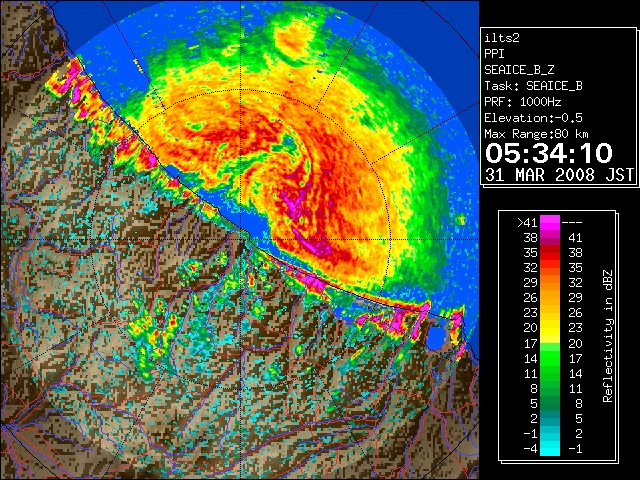Click the '>41' legend value
This screenshot has height=480, width=640.
pyautogui.click(x=527, y=223)
